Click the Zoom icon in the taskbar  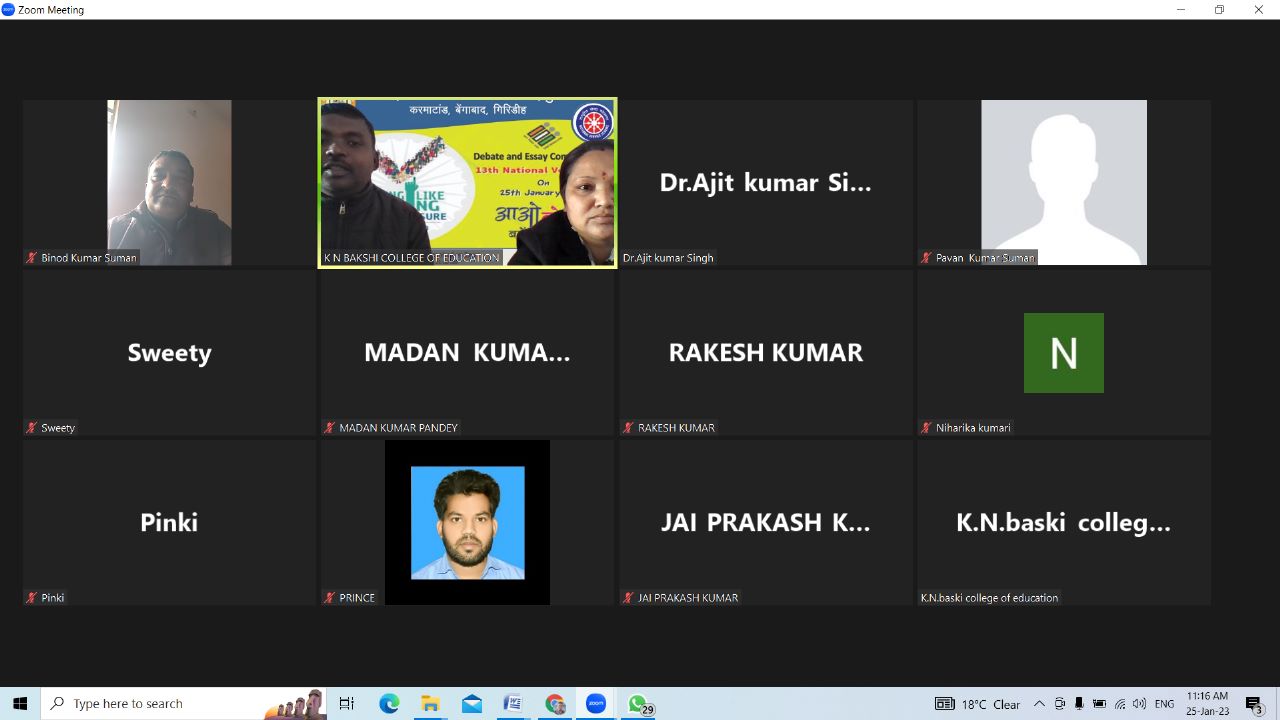596,704
